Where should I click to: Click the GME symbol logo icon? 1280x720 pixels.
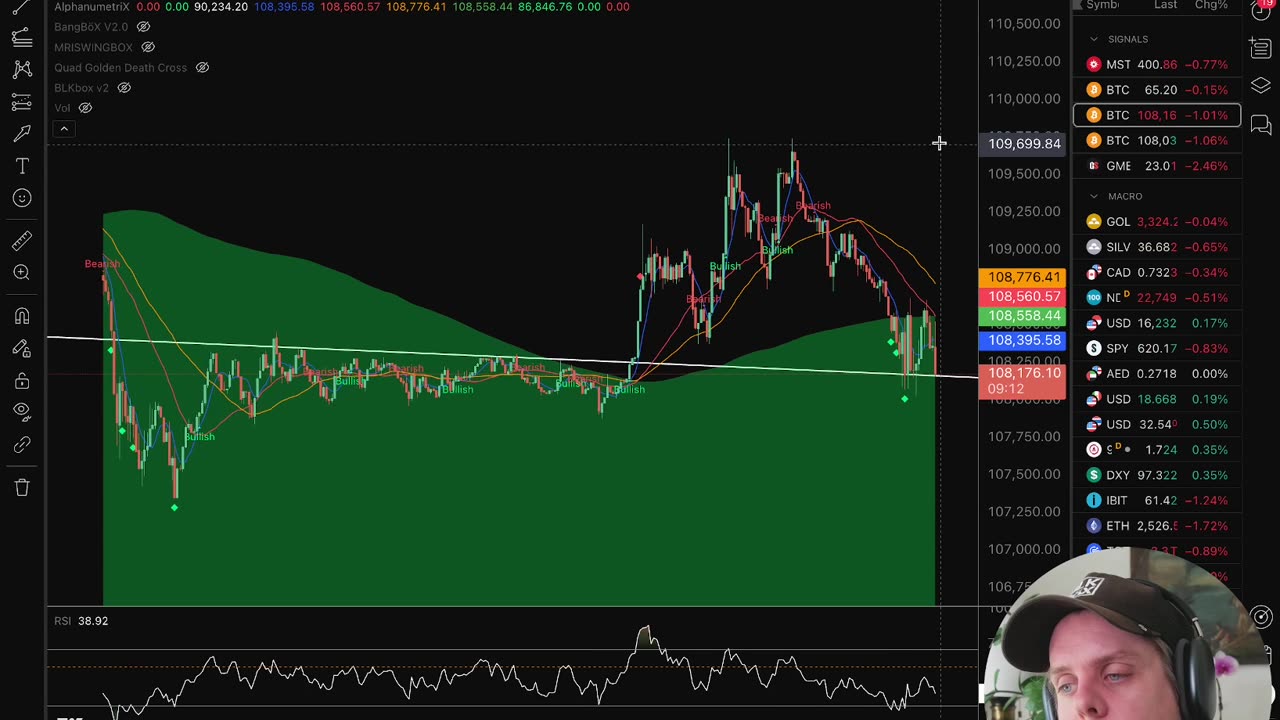pos(1093,166)
